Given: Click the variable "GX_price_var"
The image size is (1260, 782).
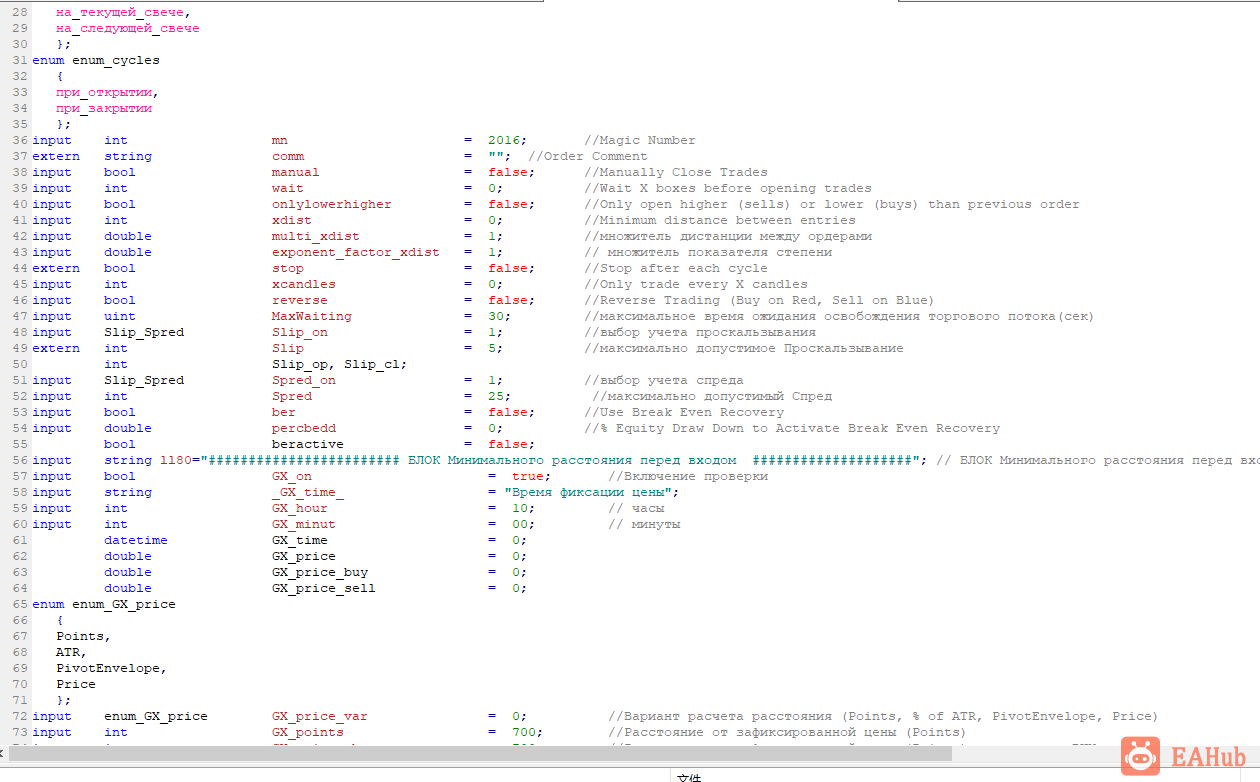Looking at the screenshot, I should 320,716.
